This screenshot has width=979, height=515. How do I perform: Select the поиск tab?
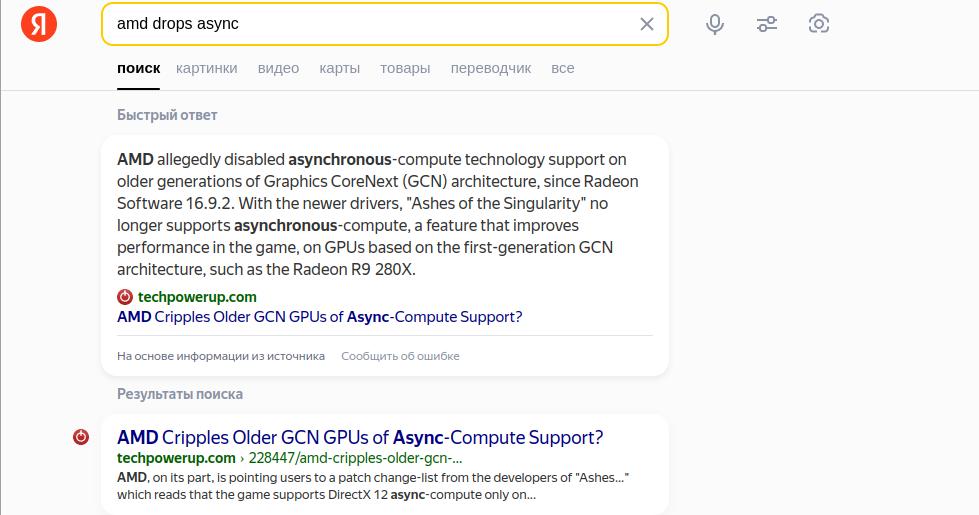click(138, 68)
